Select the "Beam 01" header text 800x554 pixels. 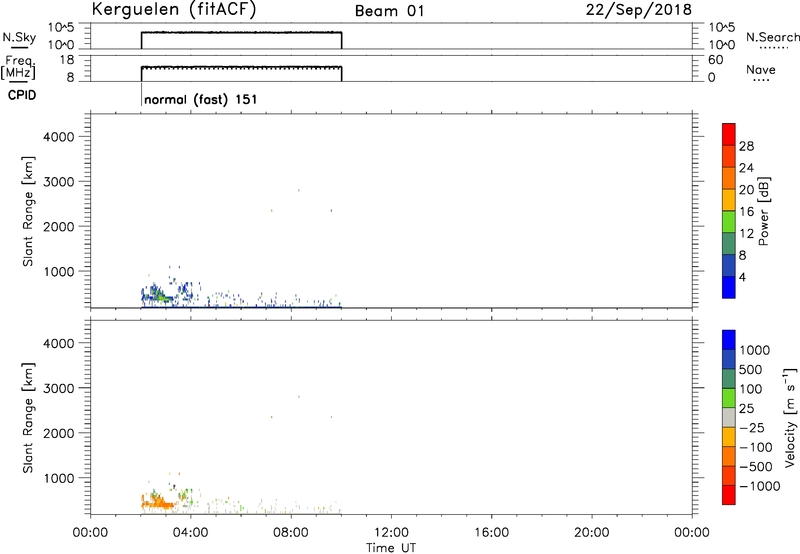click(389, 11)
